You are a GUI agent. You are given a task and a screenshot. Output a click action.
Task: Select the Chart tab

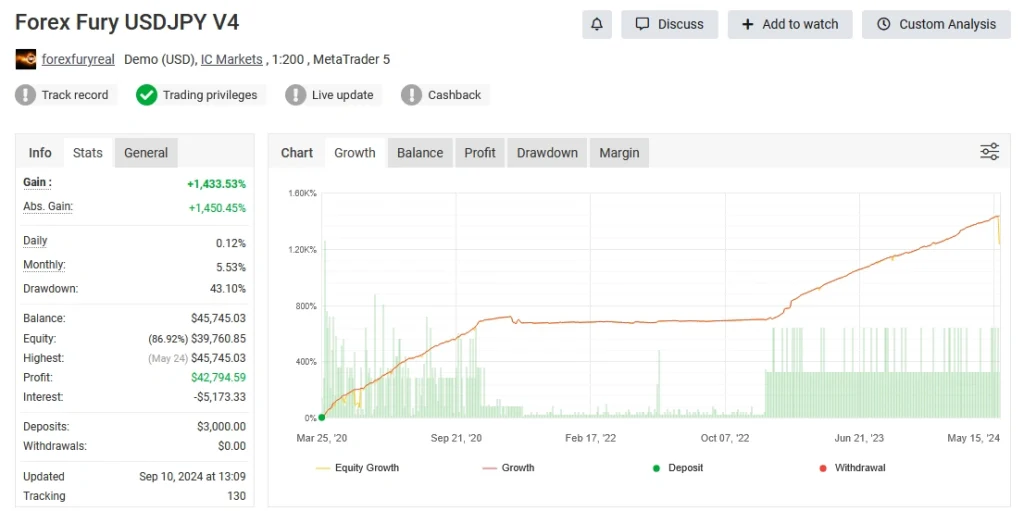tap(297, 153)
